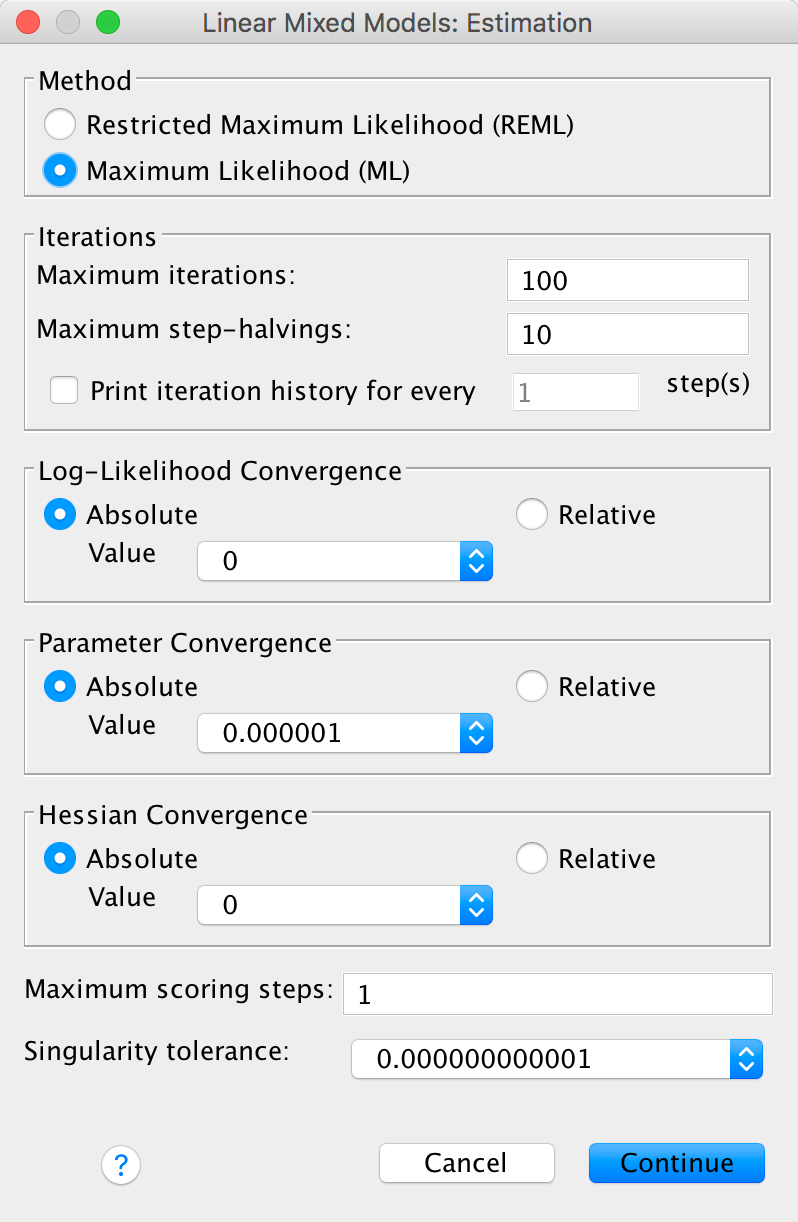Viewport: 798px width, 1222px height.
Task: Choose Relative for Log-Likelihood Convergence
Action: 532,515
